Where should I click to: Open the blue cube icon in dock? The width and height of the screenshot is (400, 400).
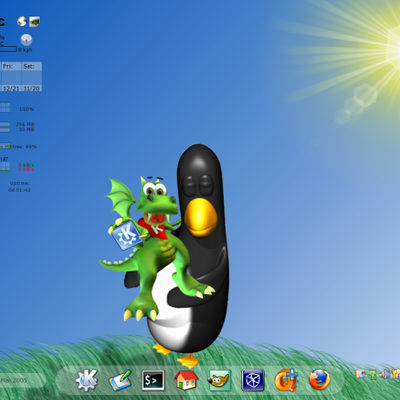coord(253,380)
